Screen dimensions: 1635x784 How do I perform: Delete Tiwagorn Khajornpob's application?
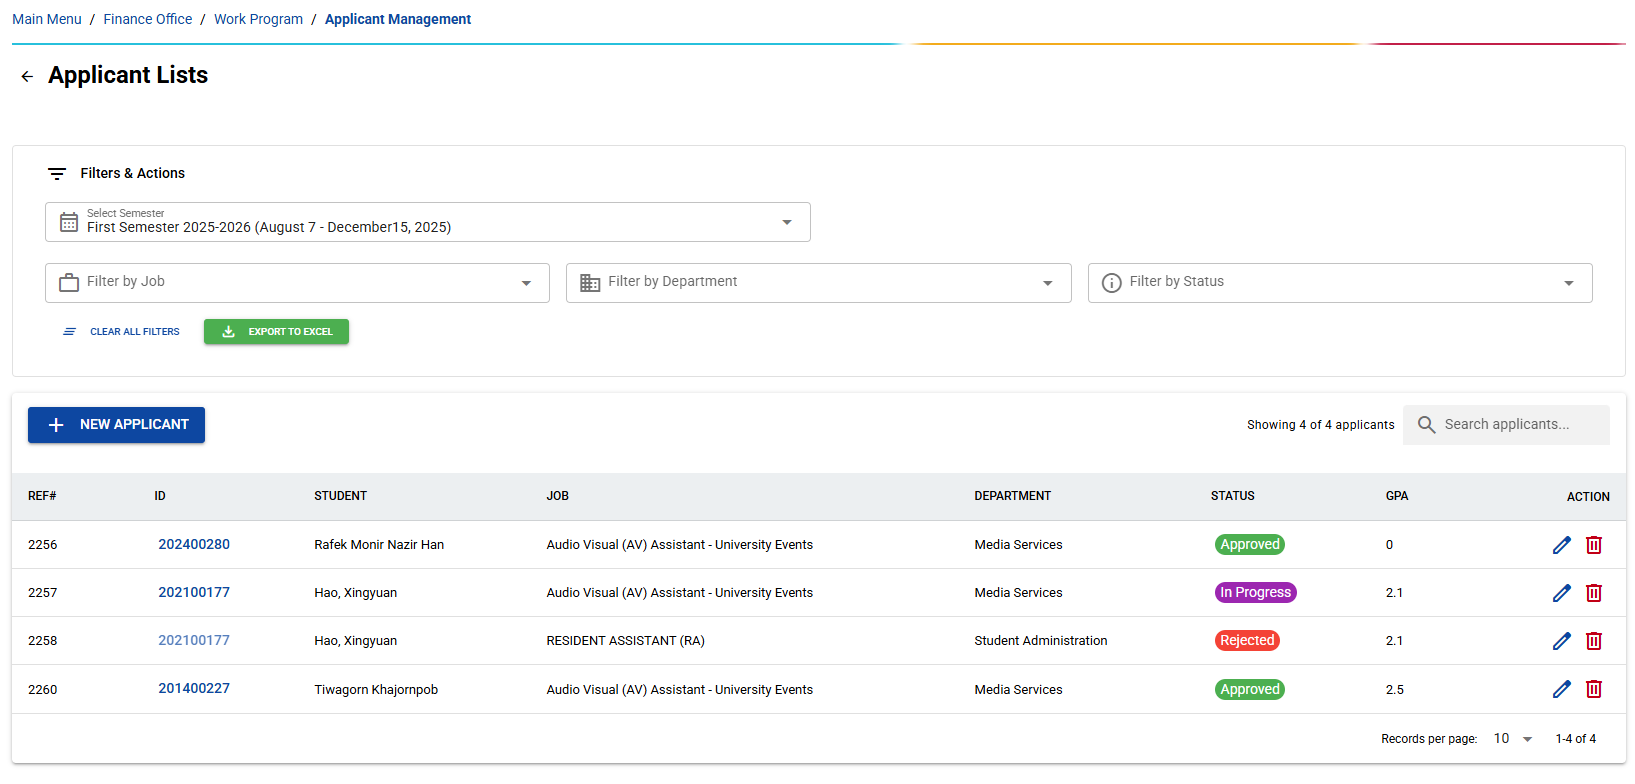click(x=1594, y=689)
